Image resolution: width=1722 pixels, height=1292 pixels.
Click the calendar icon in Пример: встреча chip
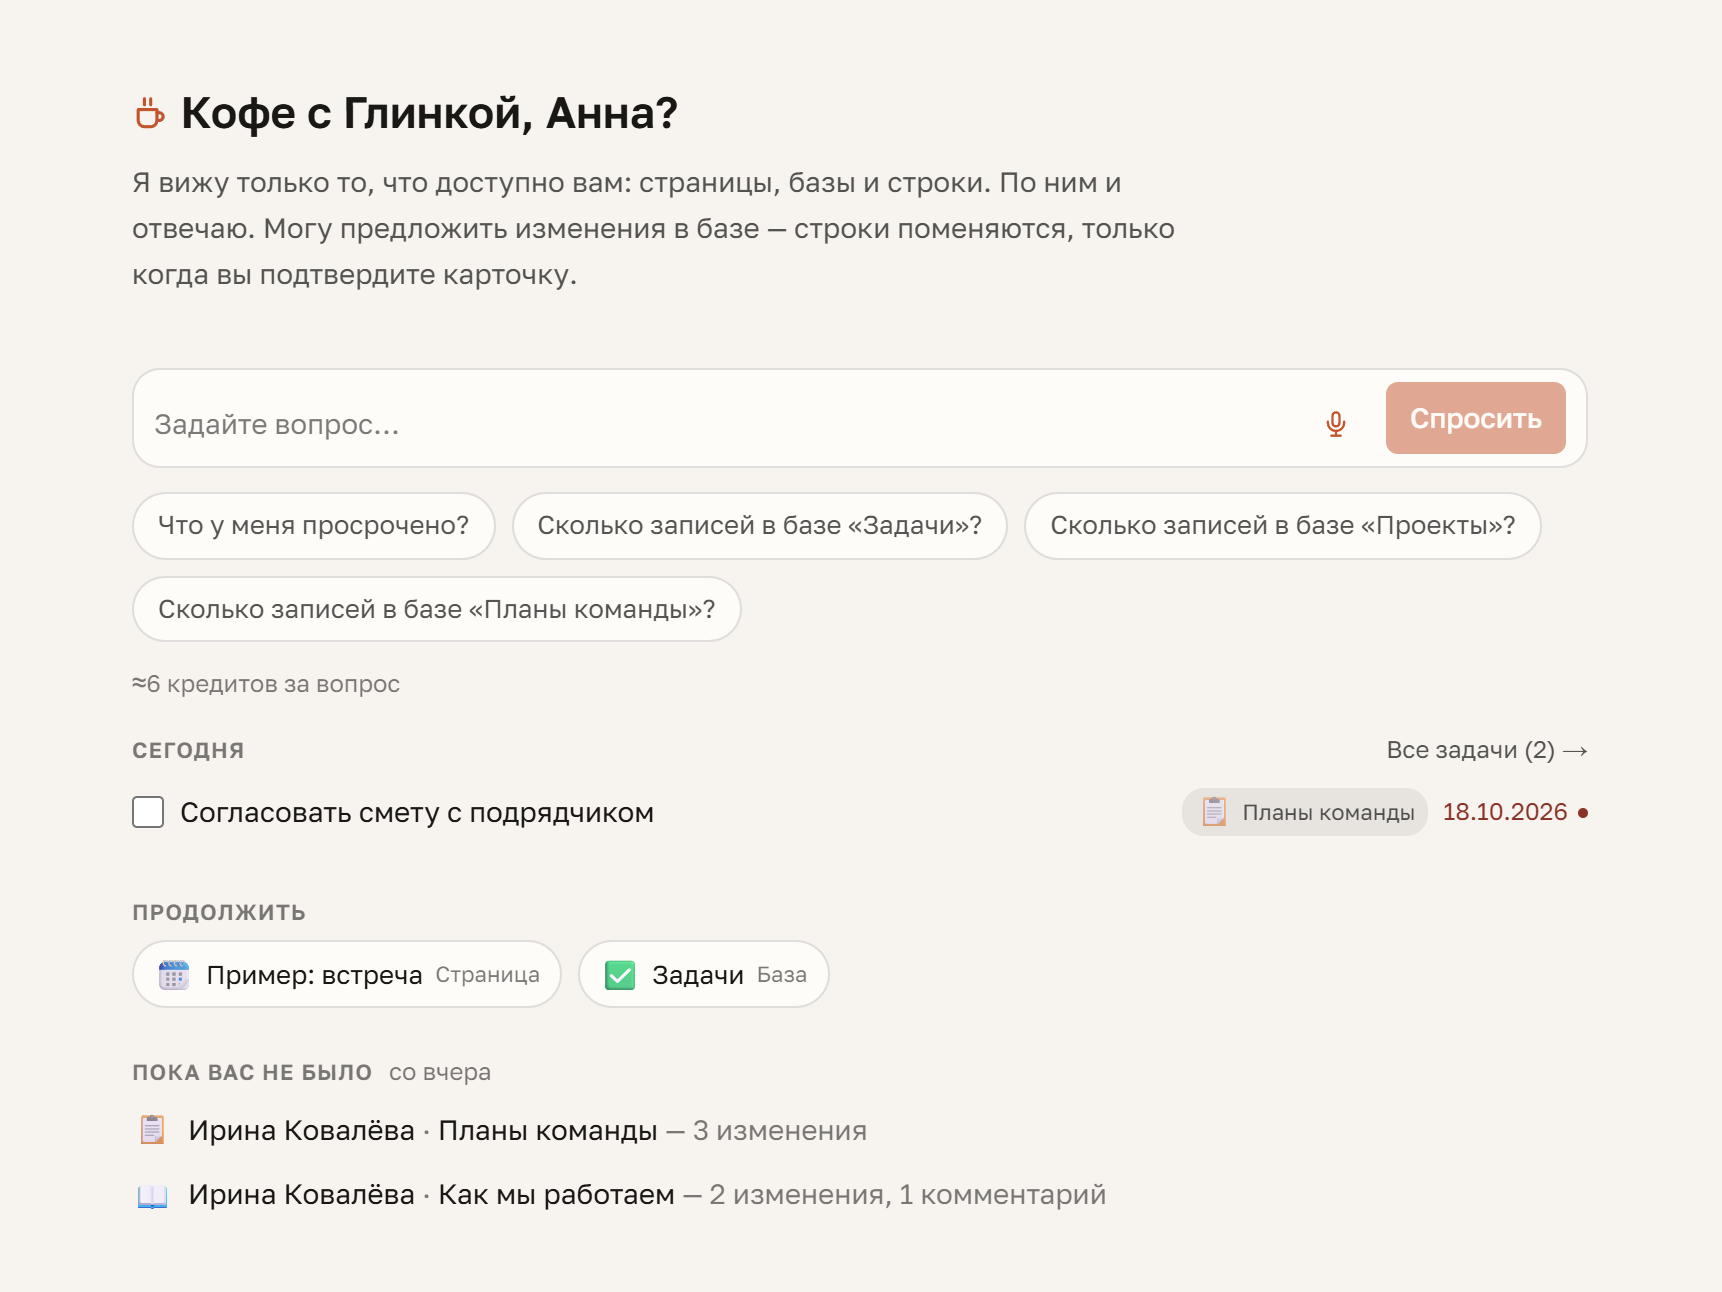click(x=174, y=975)
